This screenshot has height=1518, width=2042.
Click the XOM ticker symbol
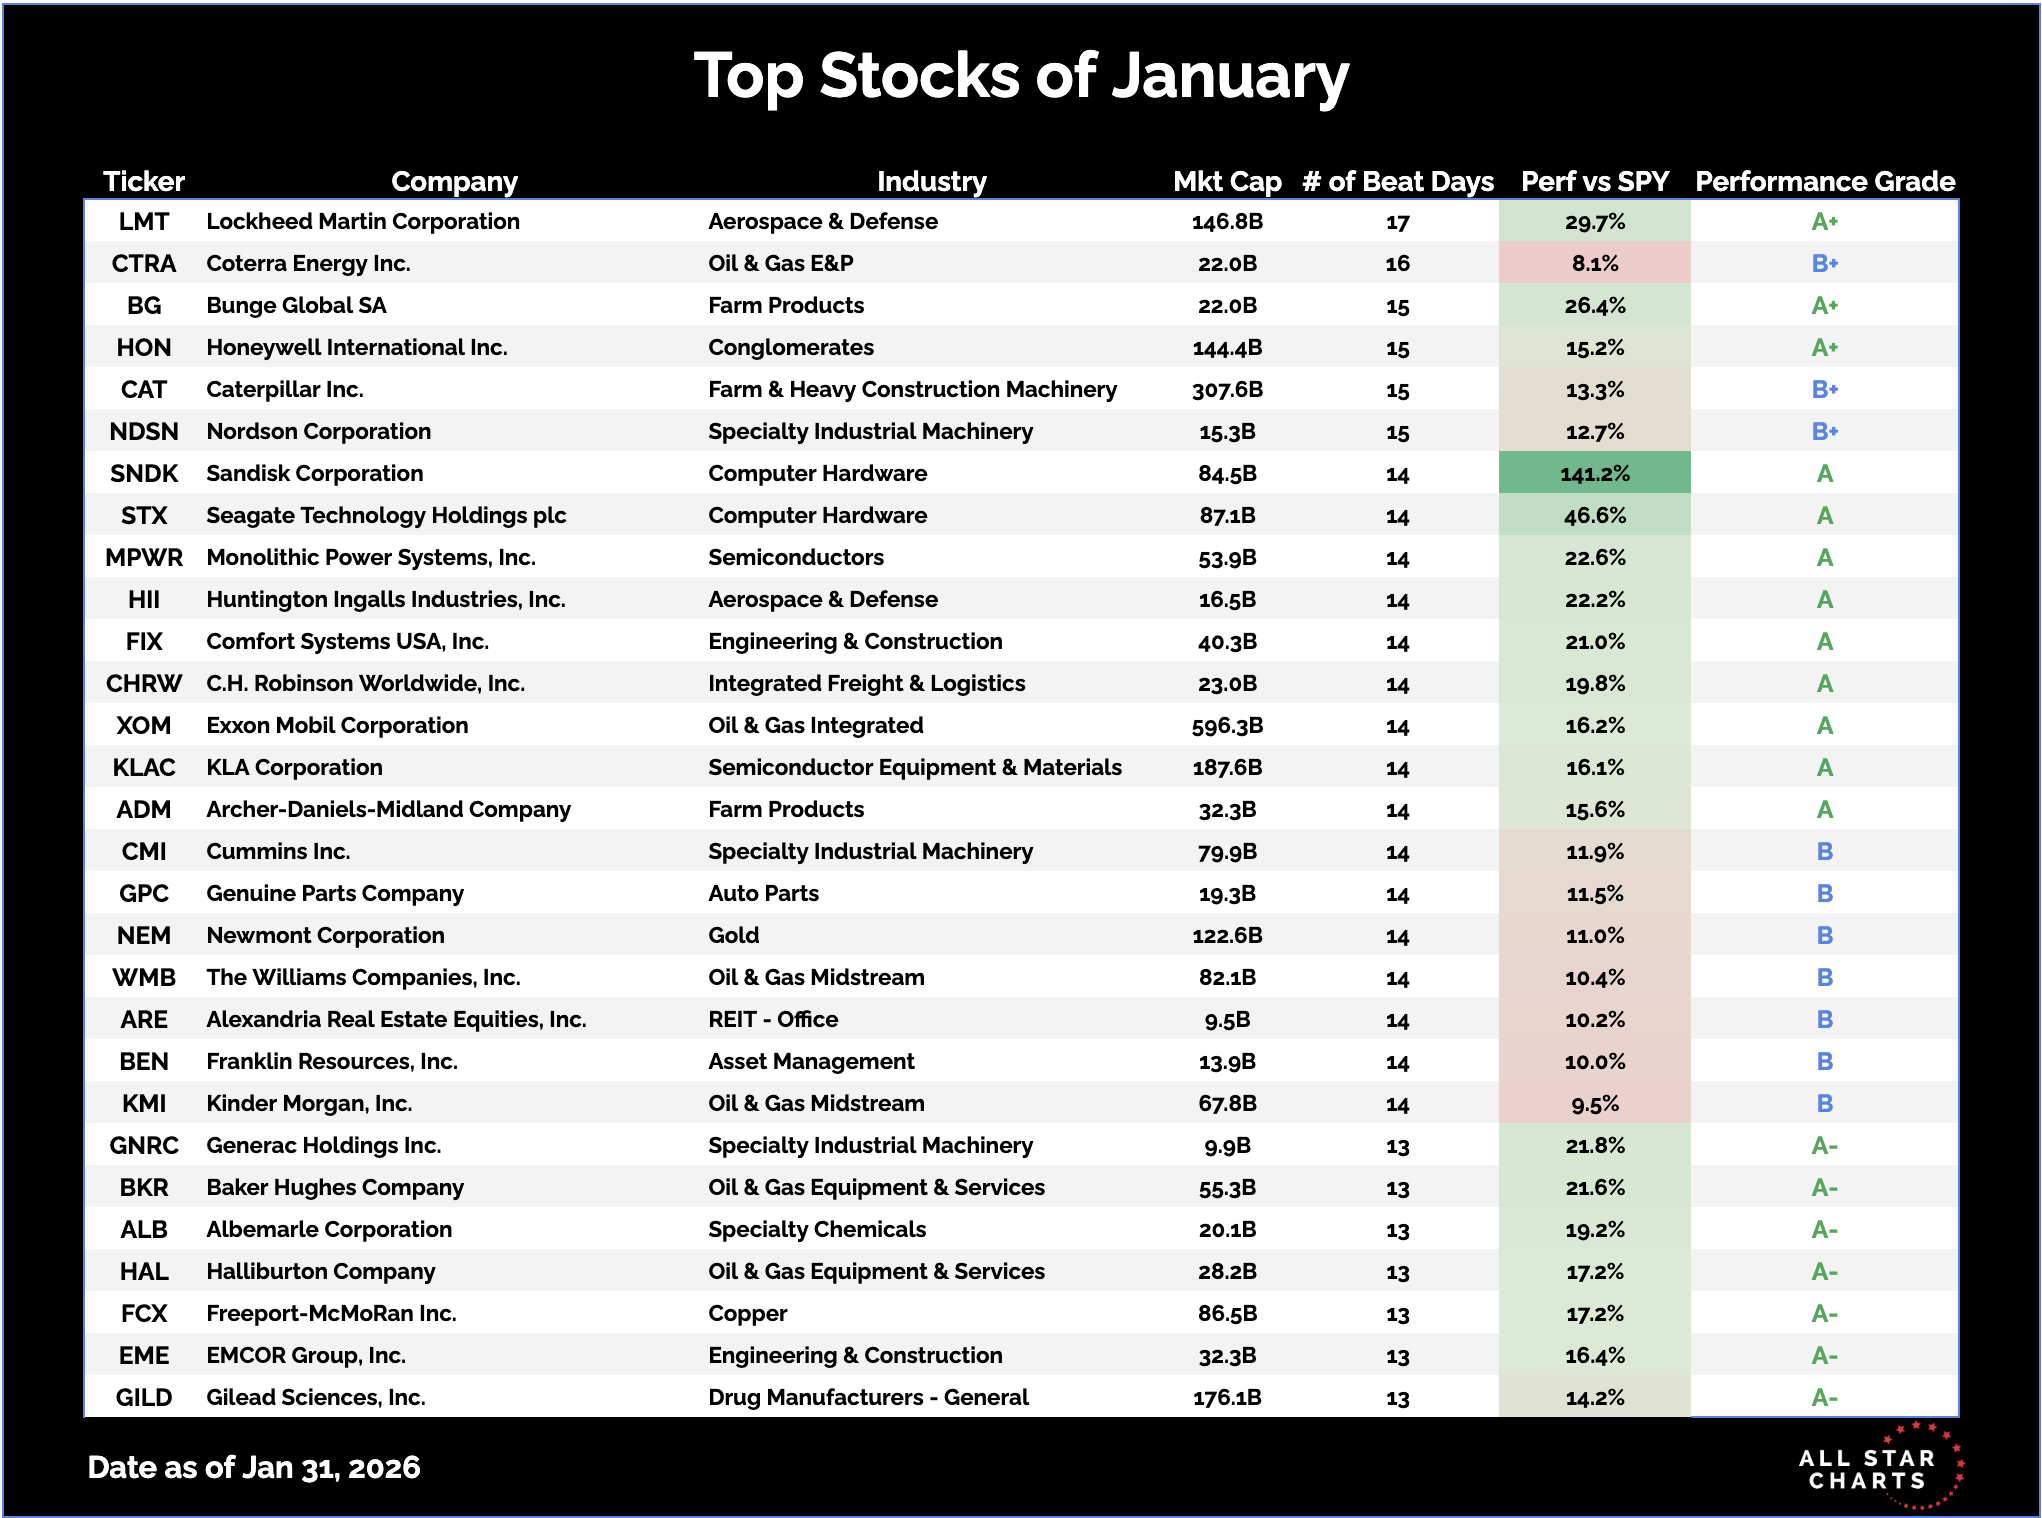144,725
